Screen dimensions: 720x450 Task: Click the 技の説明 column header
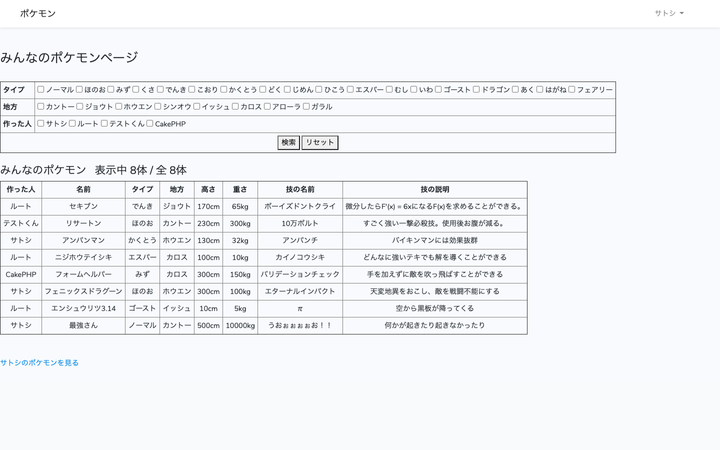tap(435, 189)
